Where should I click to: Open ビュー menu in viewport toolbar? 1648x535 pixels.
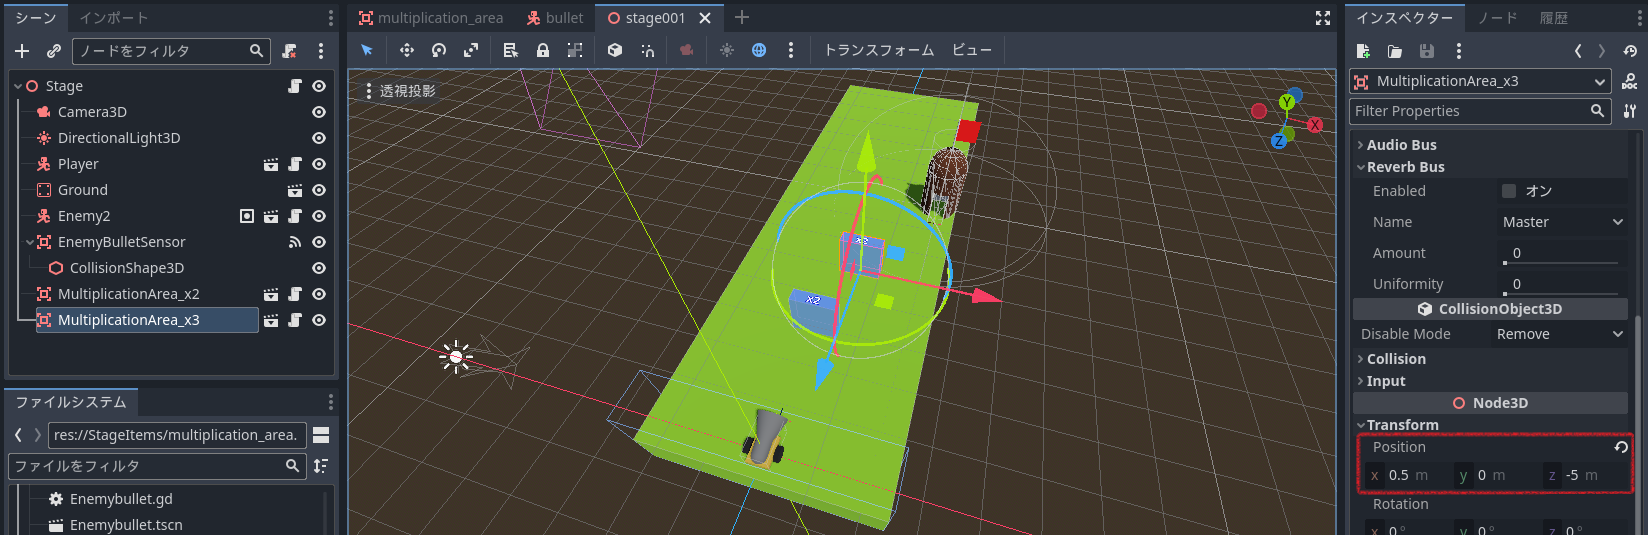972,50
